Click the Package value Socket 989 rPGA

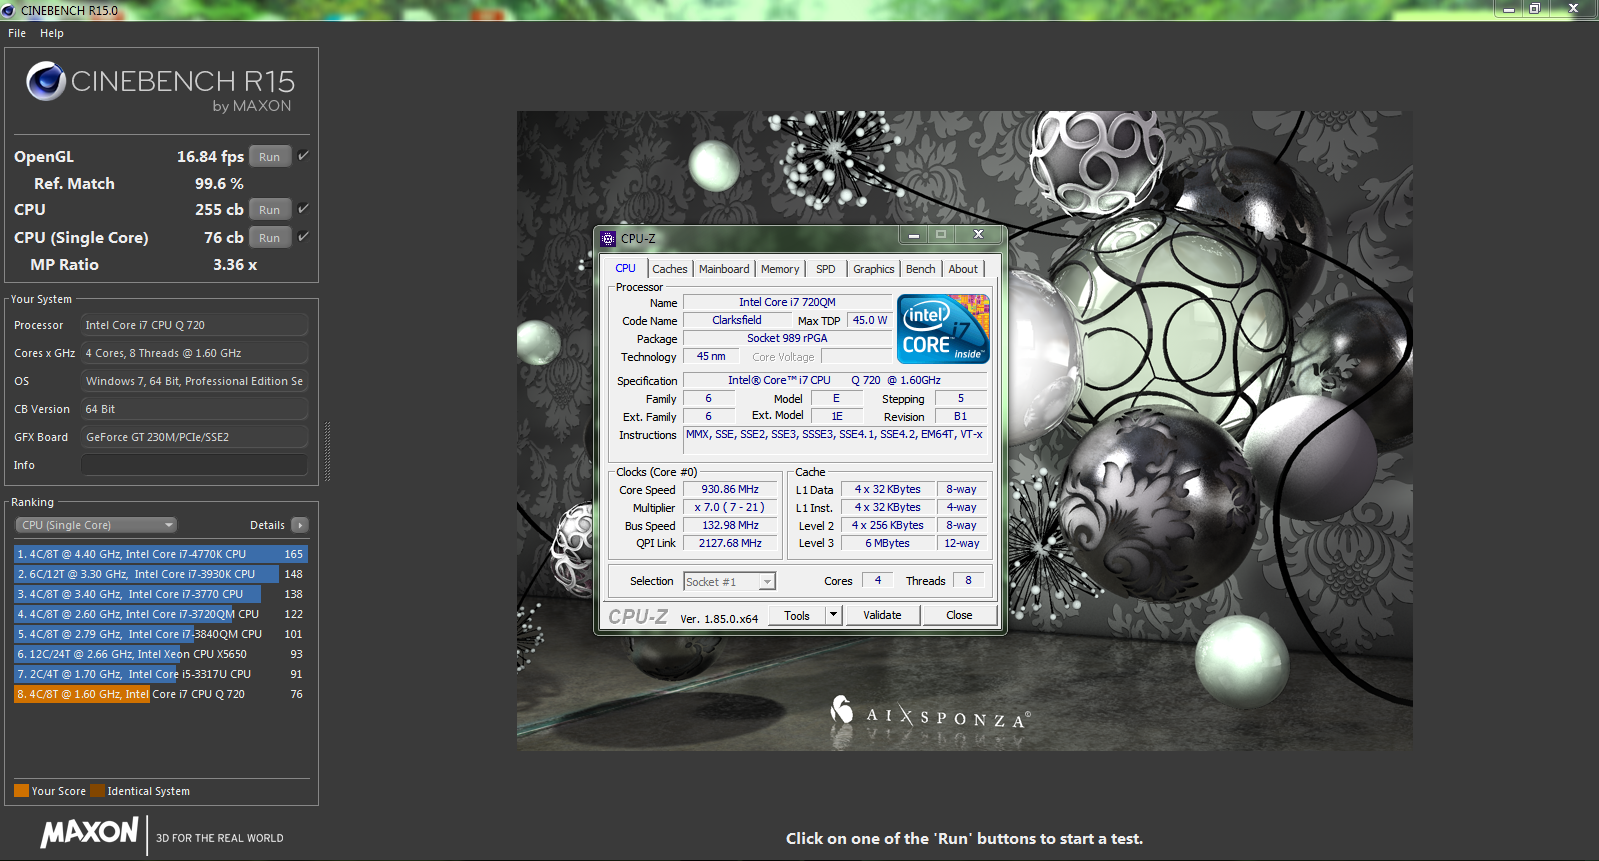click(x=787, y=339)
